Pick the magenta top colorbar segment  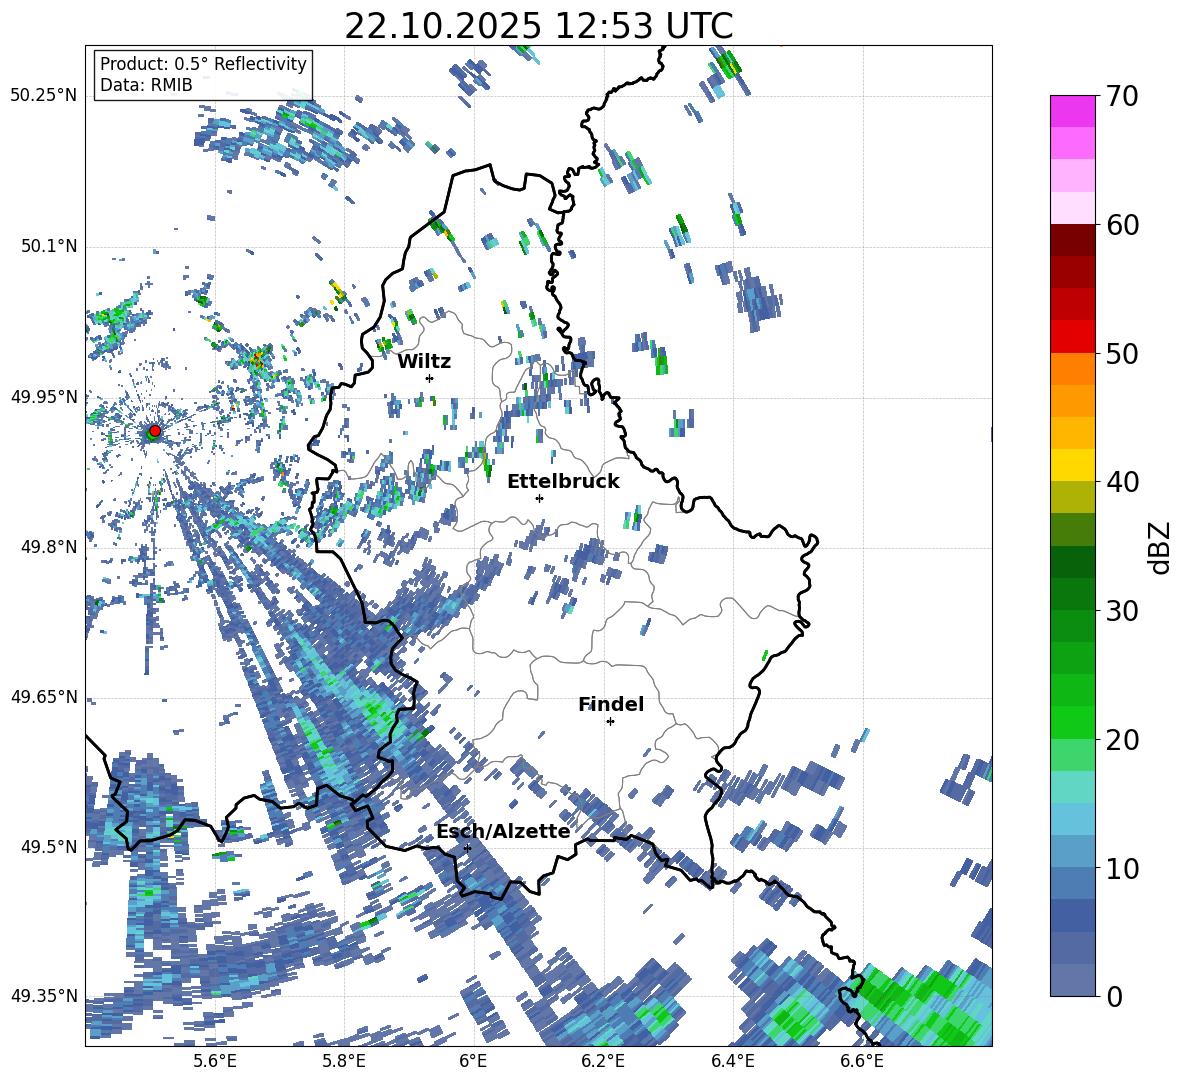pos(1072,111)
